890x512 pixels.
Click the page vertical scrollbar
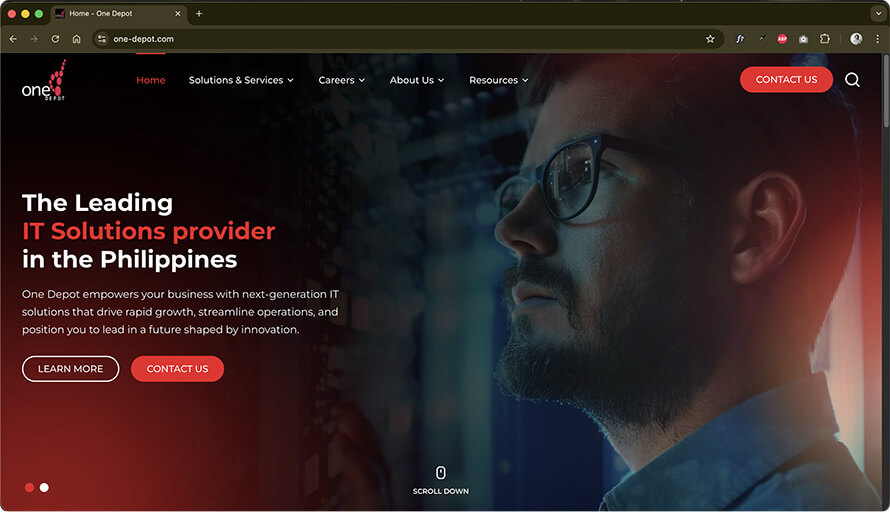pos(886,91)
